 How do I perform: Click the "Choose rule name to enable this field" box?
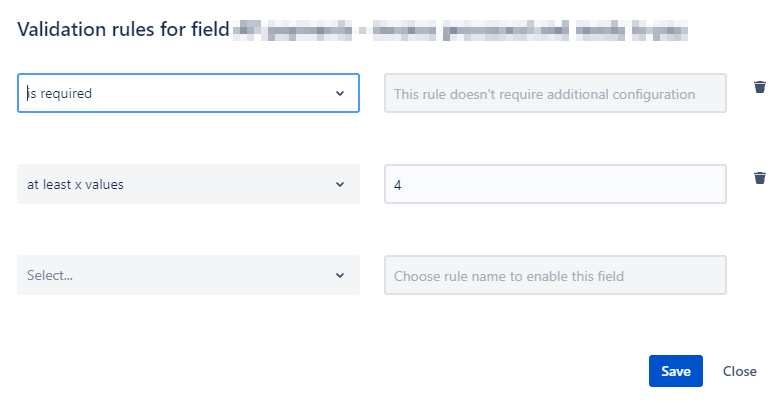[555, 275]
